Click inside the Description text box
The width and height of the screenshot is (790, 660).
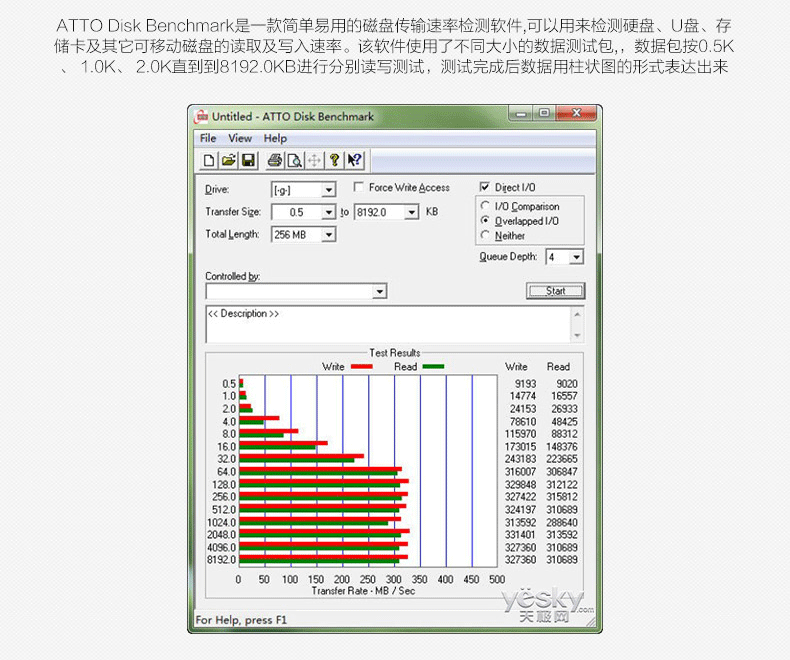(x=388, y=324)
